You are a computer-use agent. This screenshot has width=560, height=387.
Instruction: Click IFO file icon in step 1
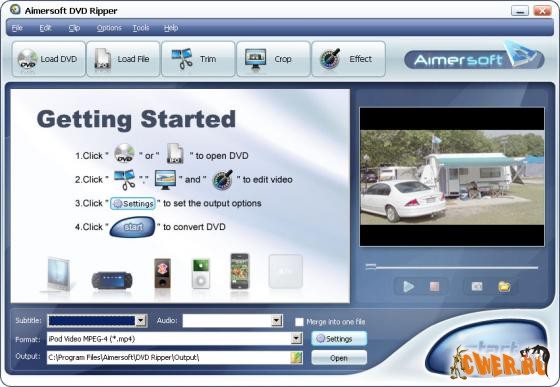click(x=175, y=154)
